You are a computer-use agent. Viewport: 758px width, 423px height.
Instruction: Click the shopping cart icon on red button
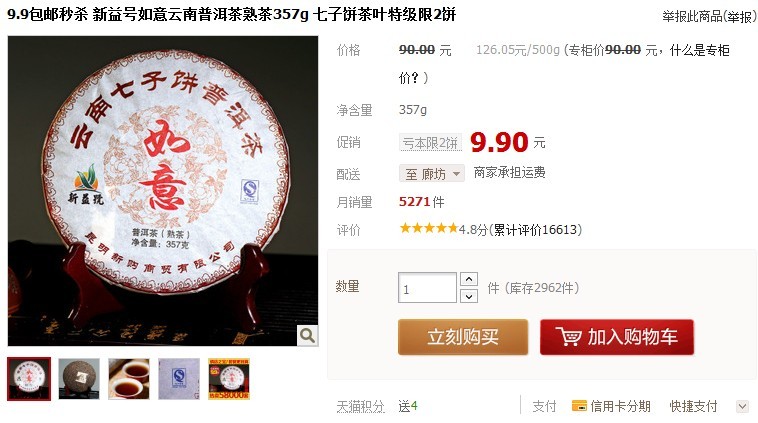pos(568,336)
